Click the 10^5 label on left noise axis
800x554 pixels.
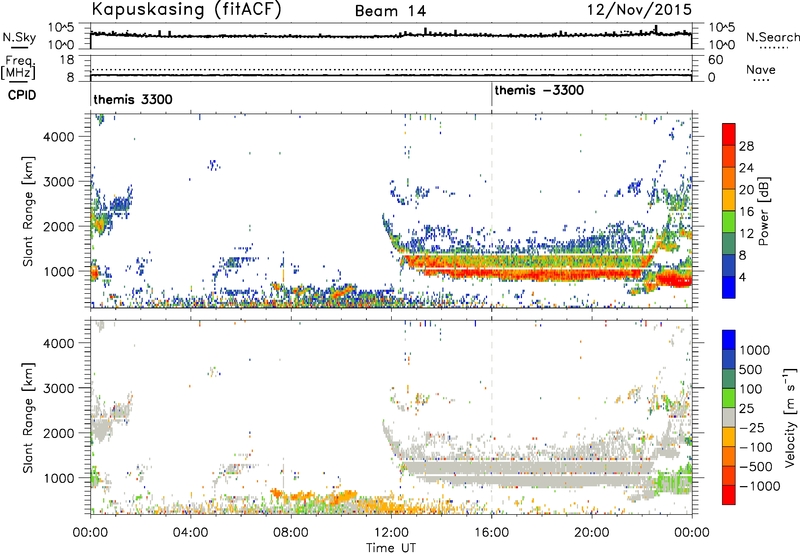pyautogui.click(x=61, y=28)
